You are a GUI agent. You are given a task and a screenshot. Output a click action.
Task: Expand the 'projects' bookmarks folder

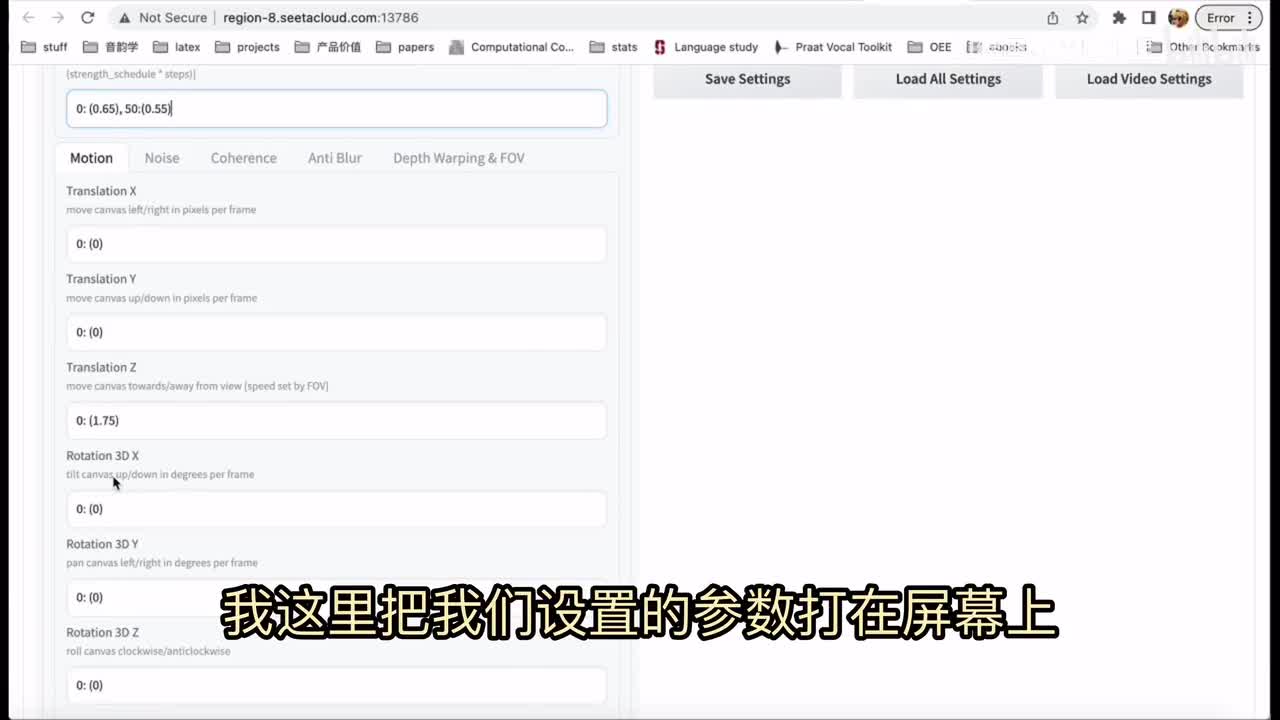(247, 47)
